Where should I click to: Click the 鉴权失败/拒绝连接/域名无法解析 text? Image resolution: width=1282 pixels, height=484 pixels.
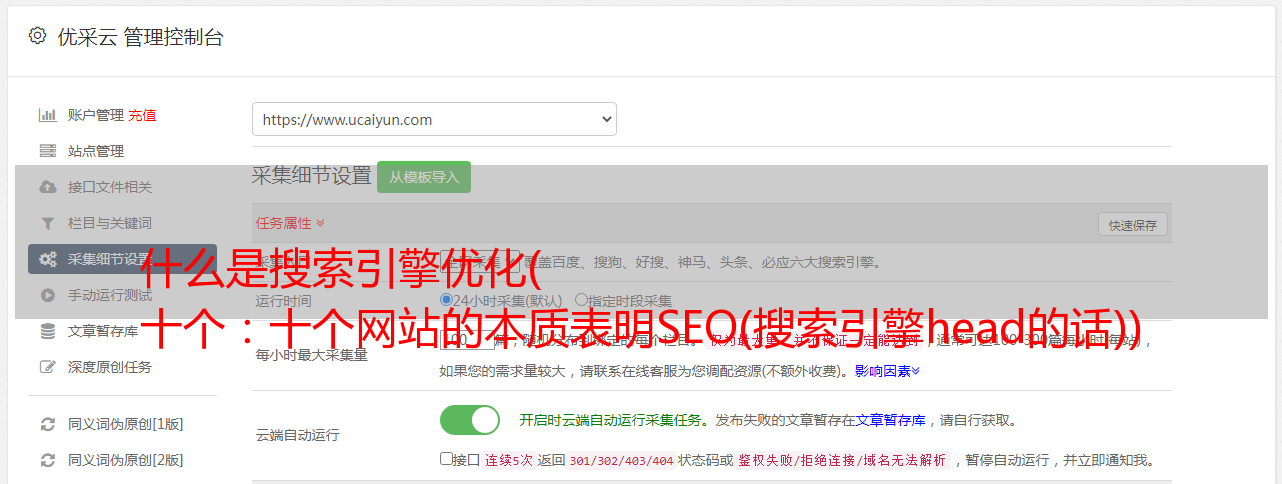[x=842, y=461]
